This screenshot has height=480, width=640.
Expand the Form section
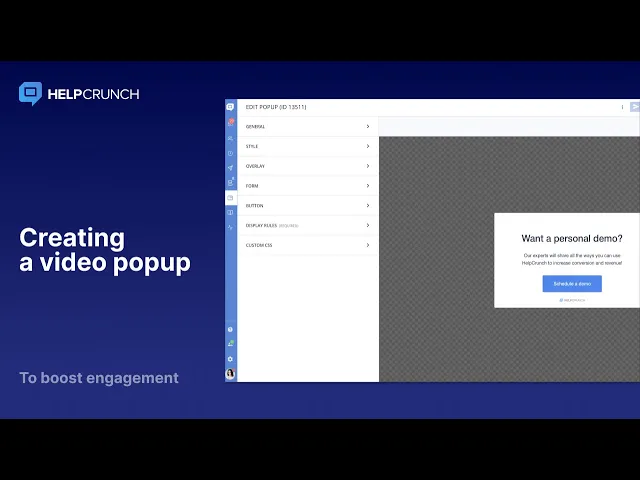(308, 186)
